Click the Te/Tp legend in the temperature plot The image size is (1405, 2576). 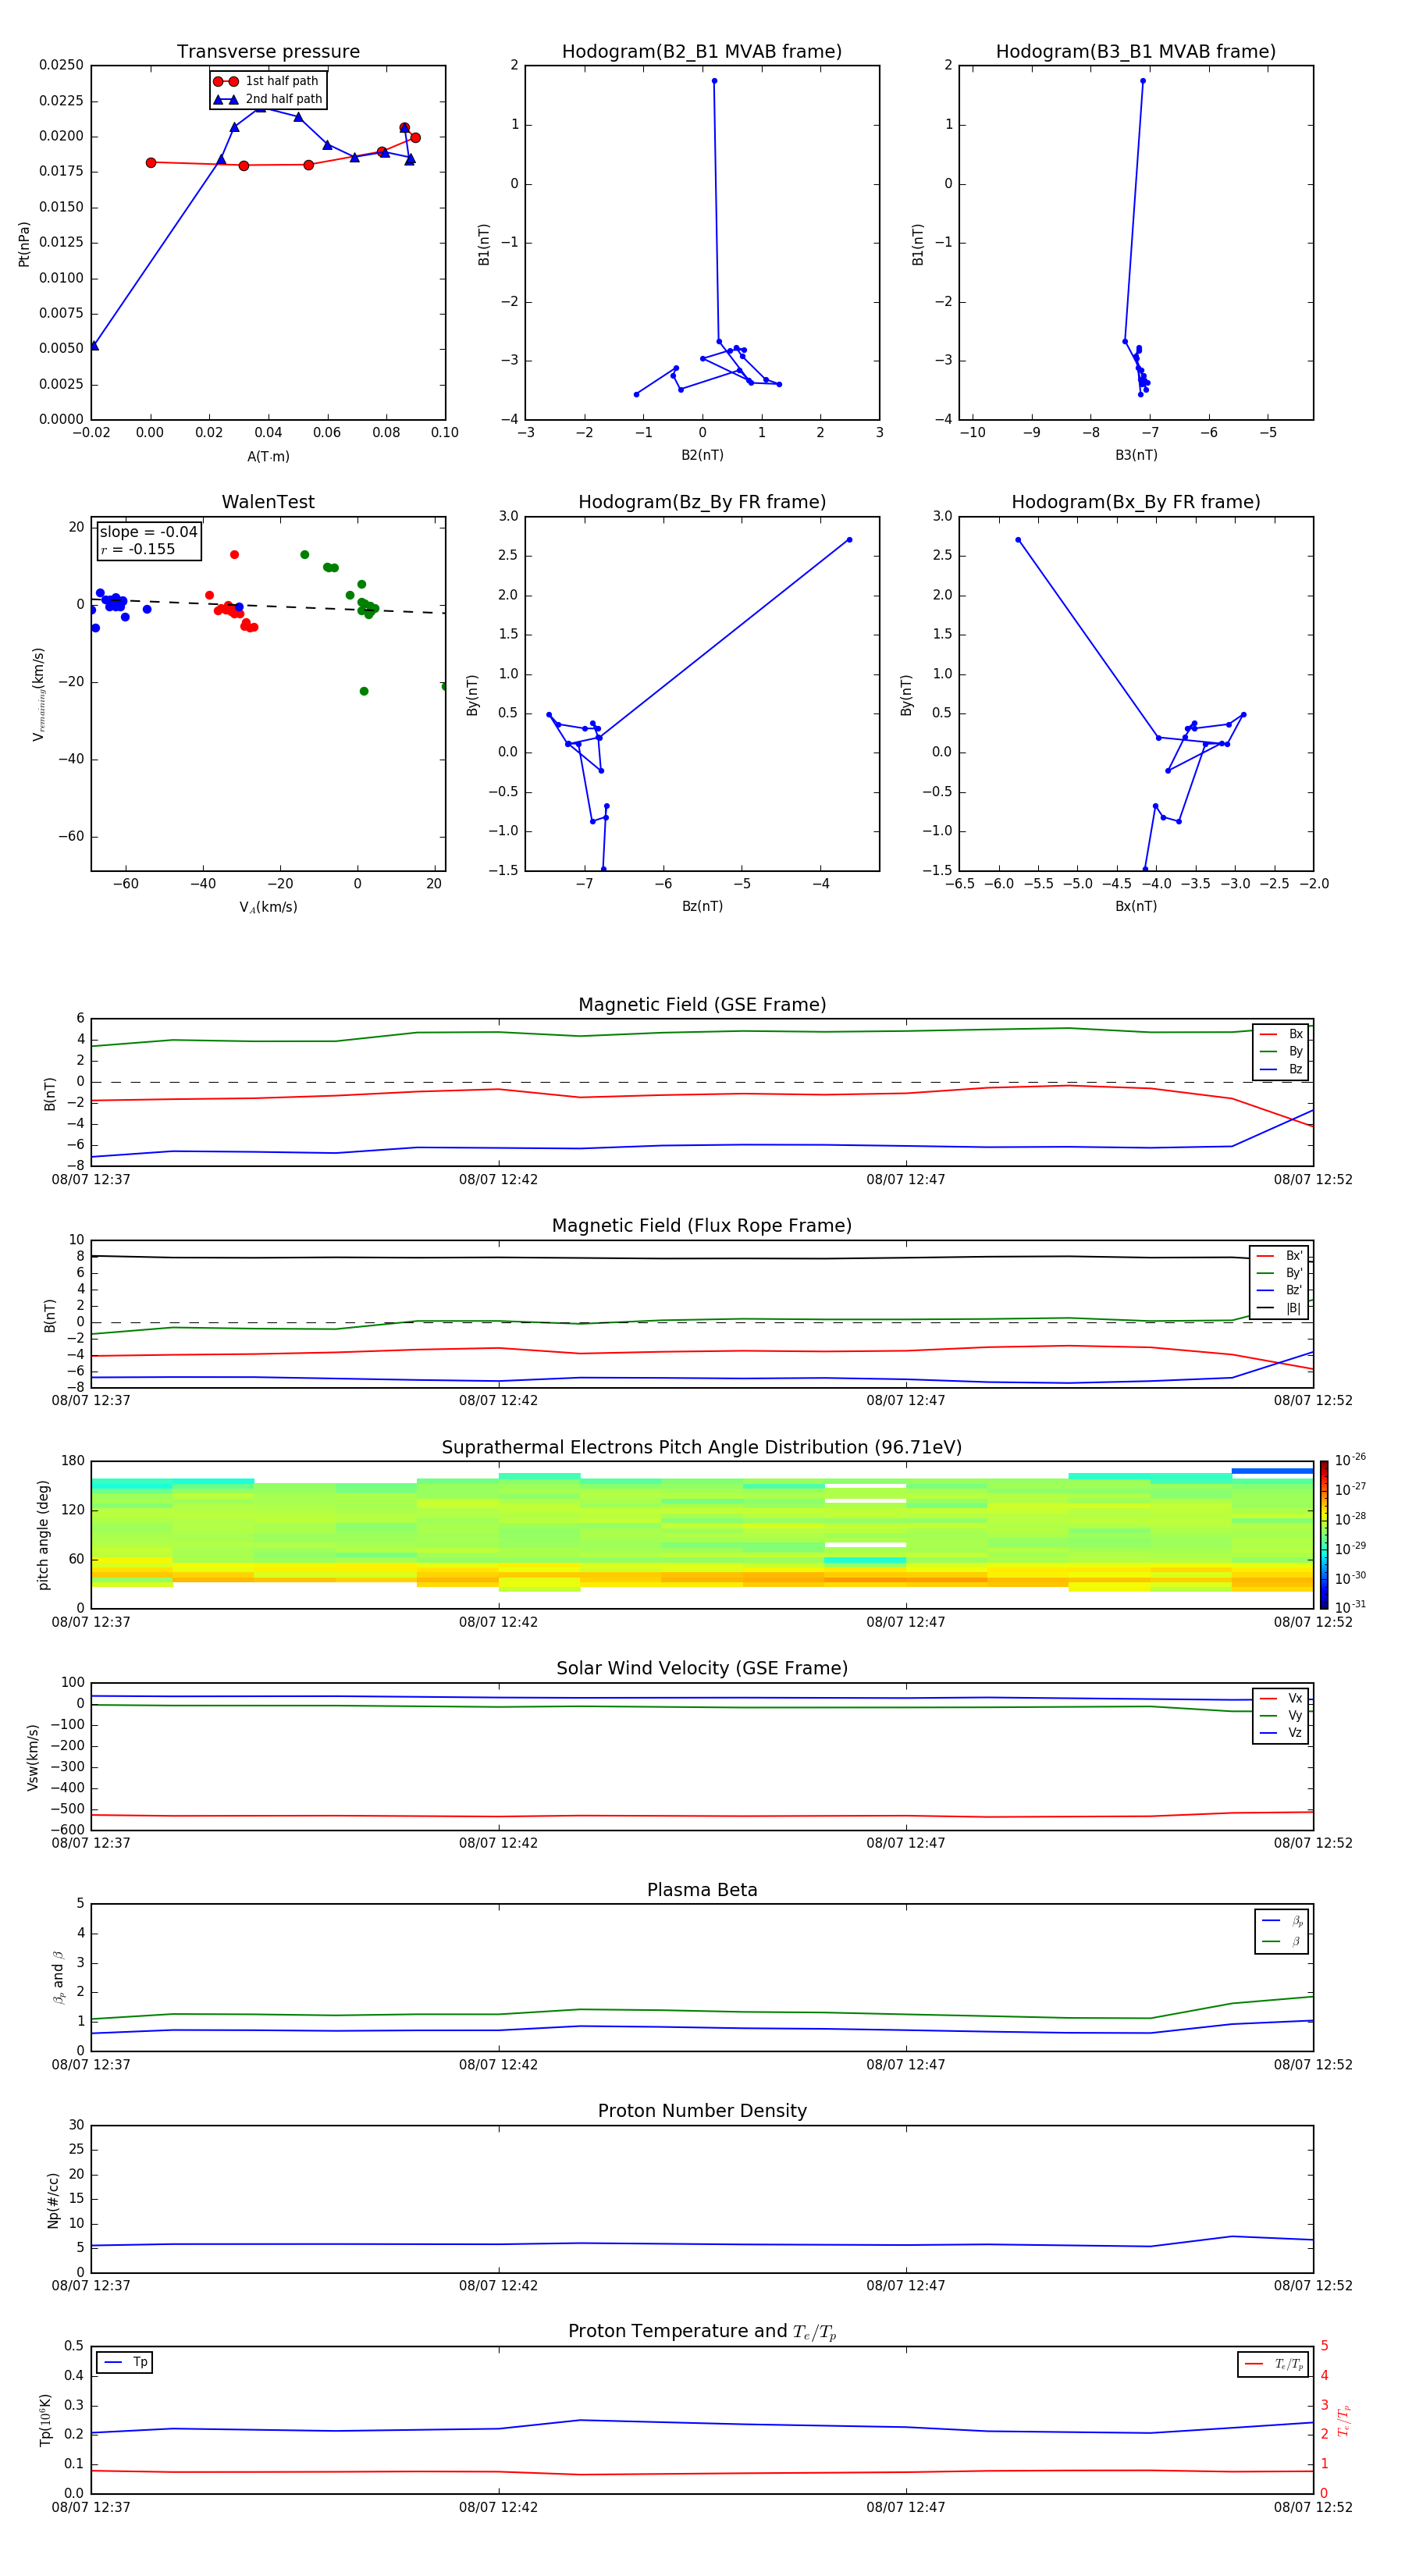point(1273,2364)
